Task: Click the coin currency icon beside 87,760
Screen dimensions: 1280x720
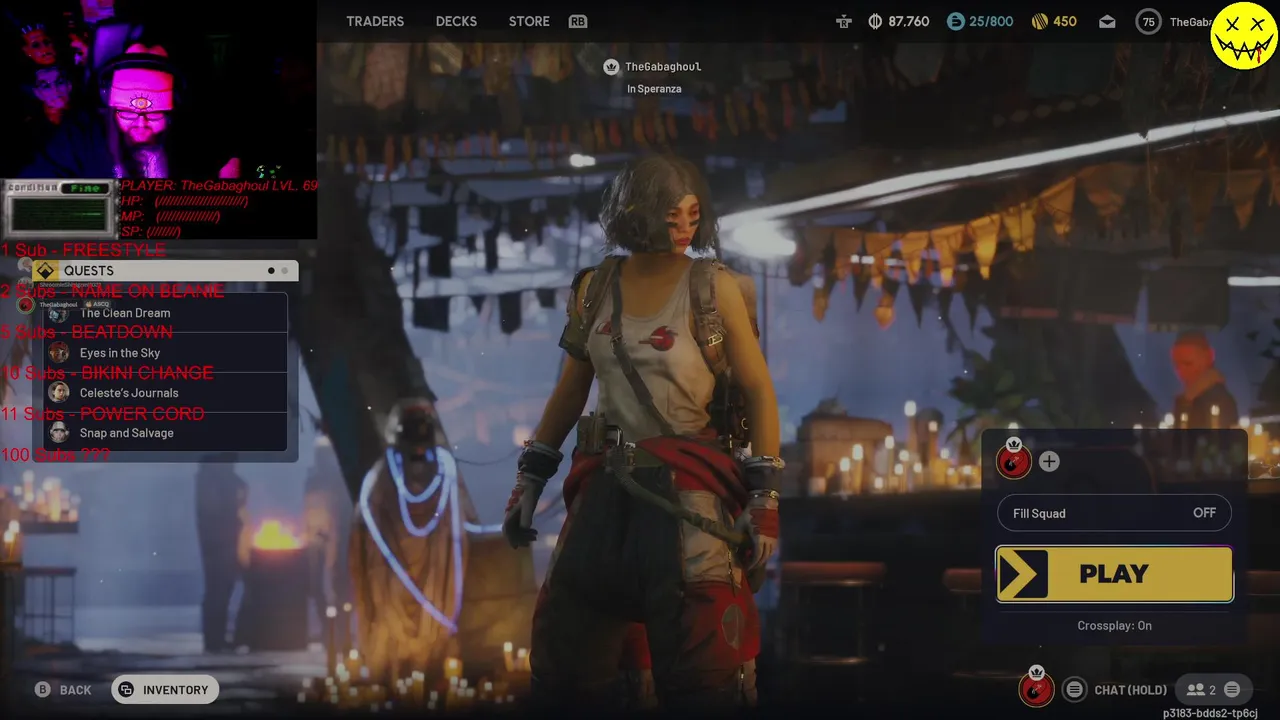Action: (875, 21)
